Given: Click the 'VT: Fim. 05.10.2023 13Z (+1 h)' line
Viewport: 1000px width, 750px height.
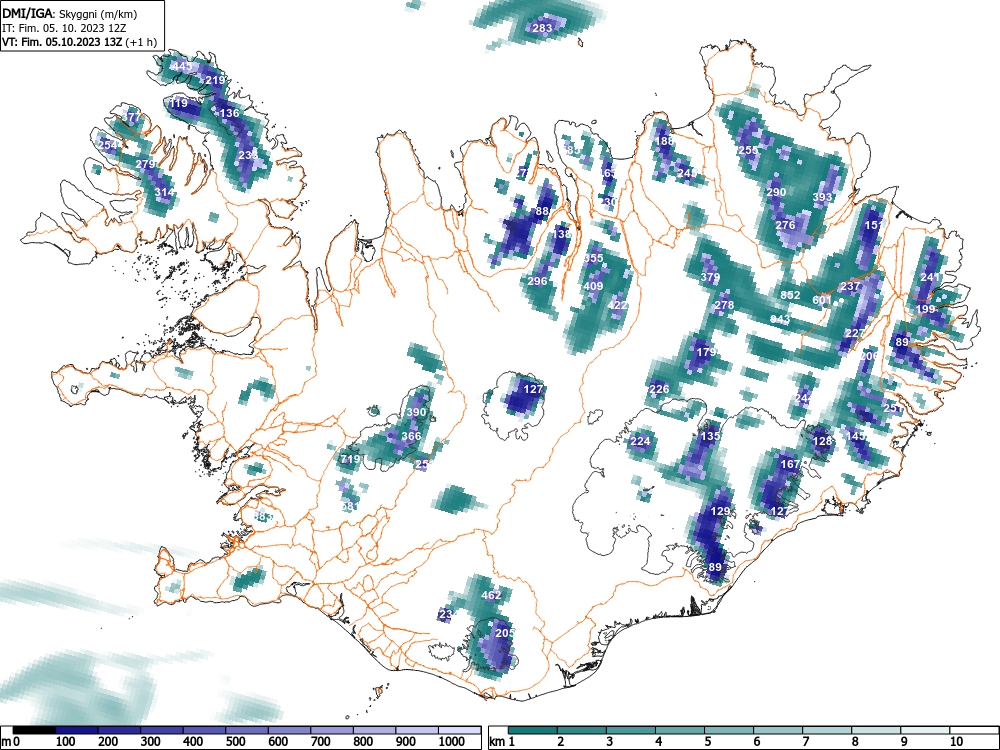Looking at the screenshot, I should [x=79, y=43].
